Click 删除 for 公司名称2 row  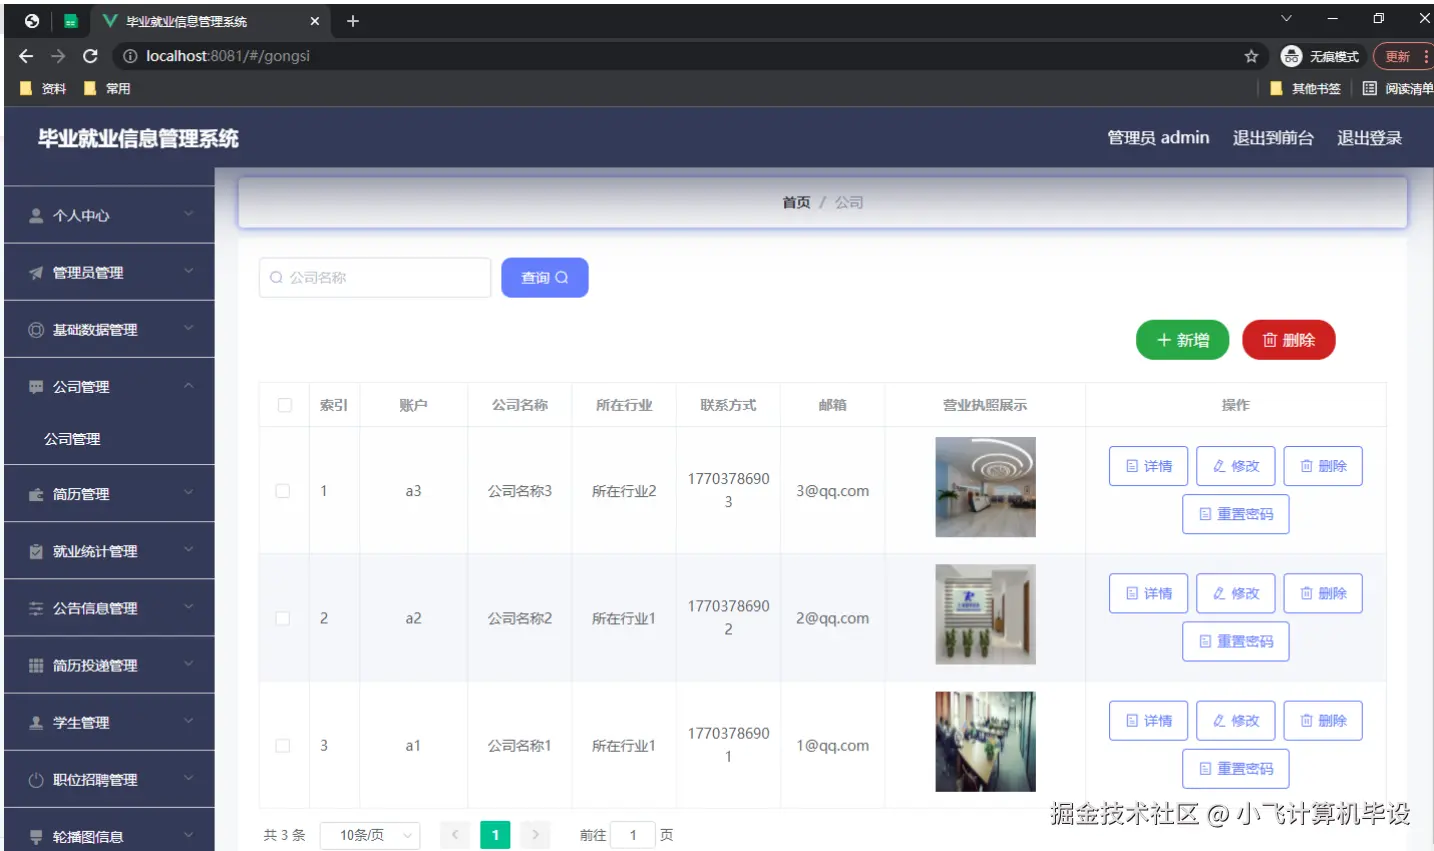pyautogui.click(x=1323, y=593)
